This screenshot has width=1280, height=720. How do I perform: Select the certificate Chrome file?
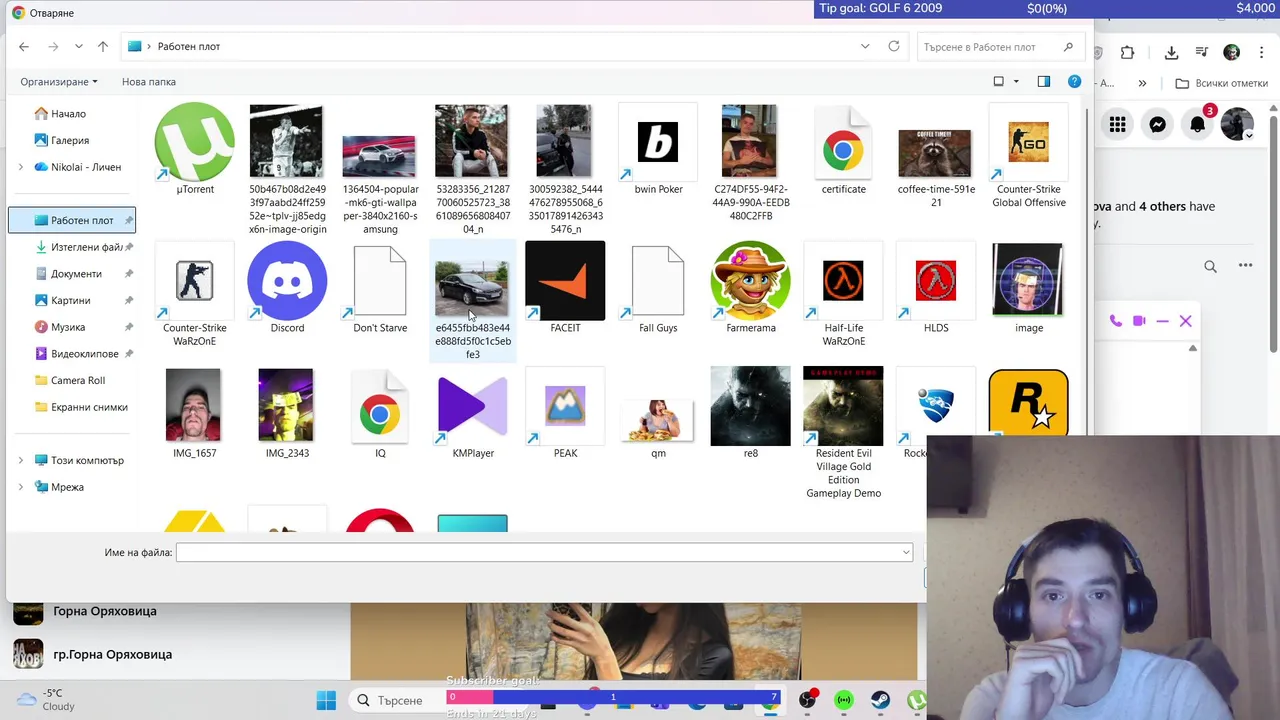pyautogui.click(x=843, y=142)
